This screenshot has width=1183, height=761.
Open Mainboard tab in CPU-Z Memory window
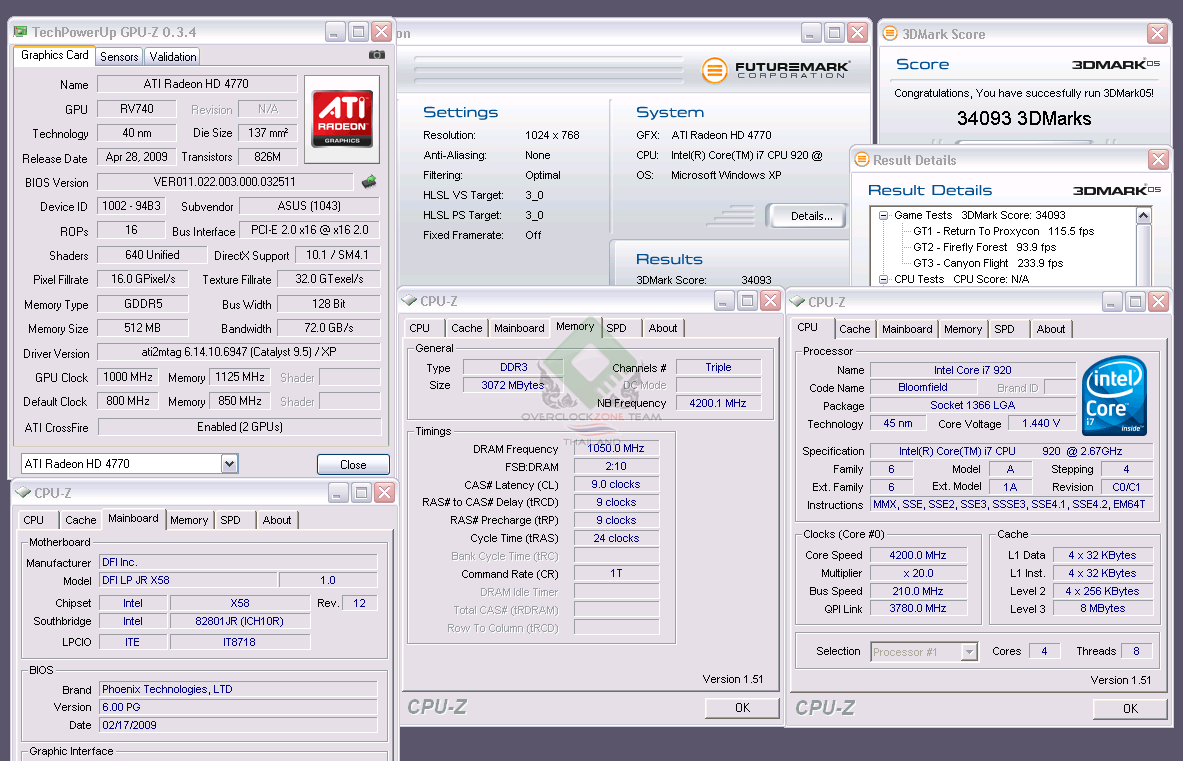pos(519,328)
